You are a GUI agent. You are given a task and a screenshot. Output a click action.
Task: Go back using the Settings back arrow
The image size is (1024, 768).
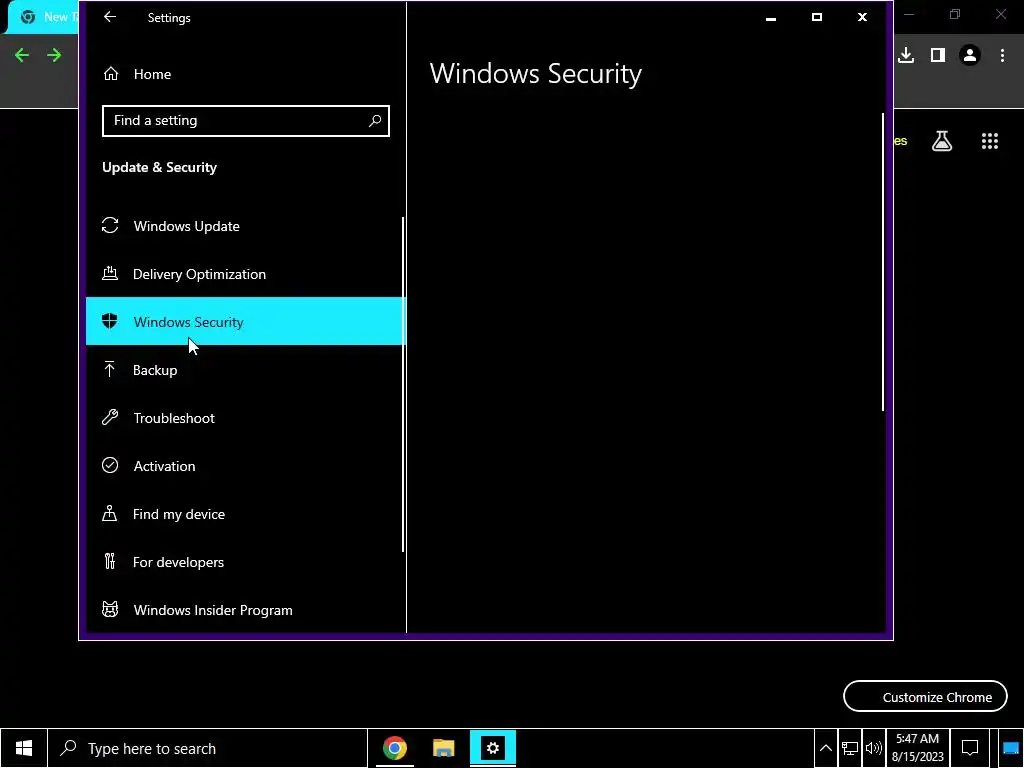click(x=110, y=18)
